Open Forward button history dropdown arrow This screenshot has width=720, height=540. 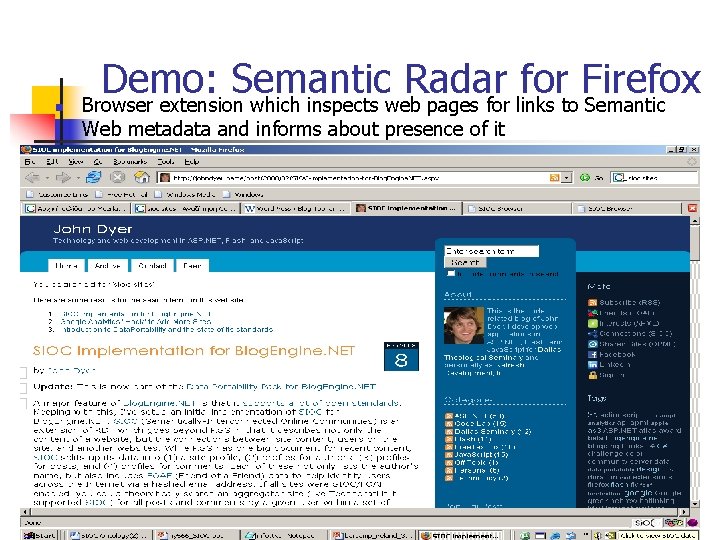(x=77, y=178)
